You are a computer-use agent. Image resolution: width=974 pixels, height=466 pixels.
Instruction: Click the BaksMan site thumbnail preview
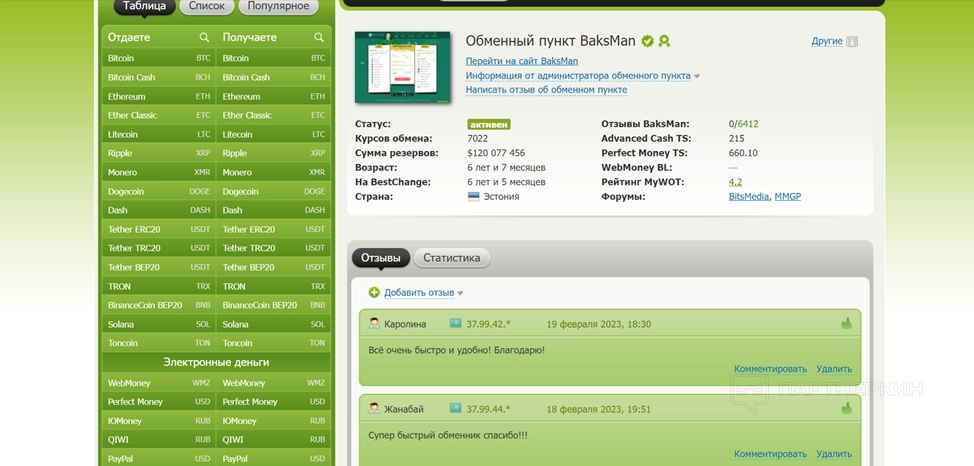(403, 66)
